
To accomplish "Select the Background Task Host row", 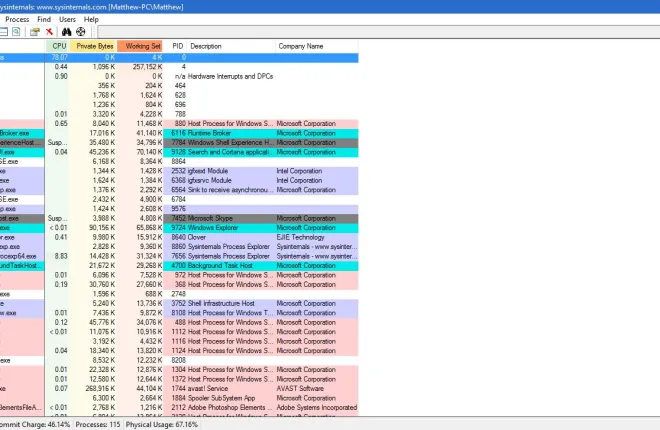I will 179,265.
